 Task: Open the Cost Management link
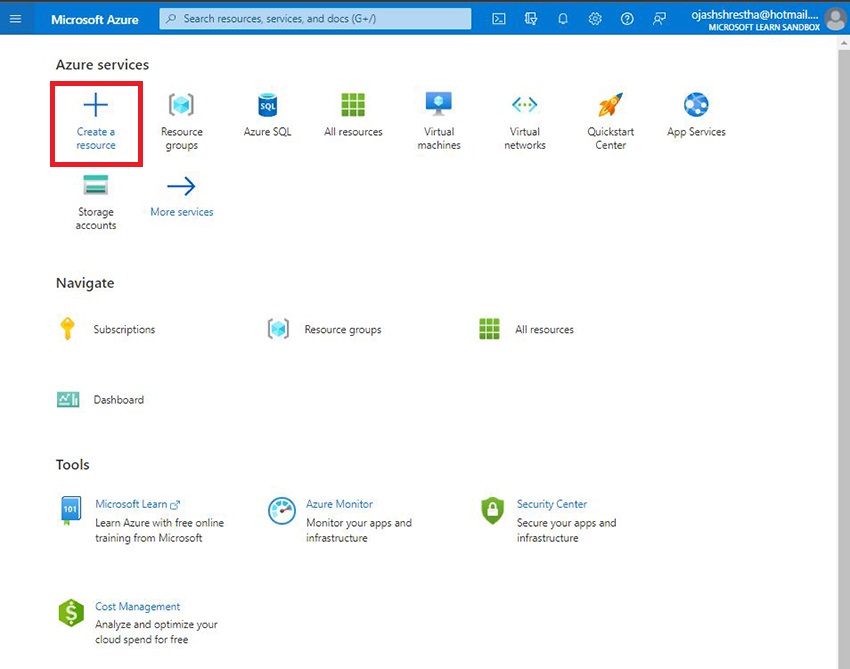[137, 607]
